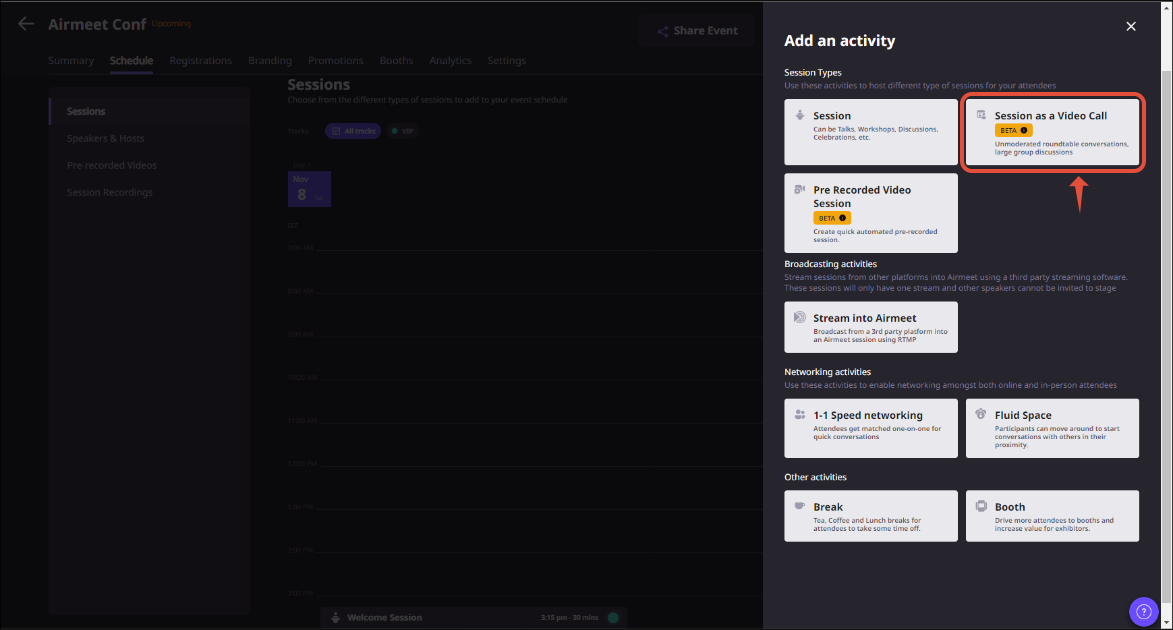This screenshot has width=1173, height=630.
Task: Click the Session microphone icon
Action: [800, 115]
